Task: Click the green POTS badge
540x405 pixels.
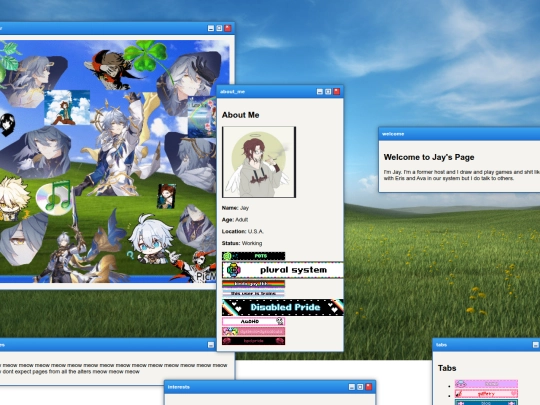Action: coord(253,256)
